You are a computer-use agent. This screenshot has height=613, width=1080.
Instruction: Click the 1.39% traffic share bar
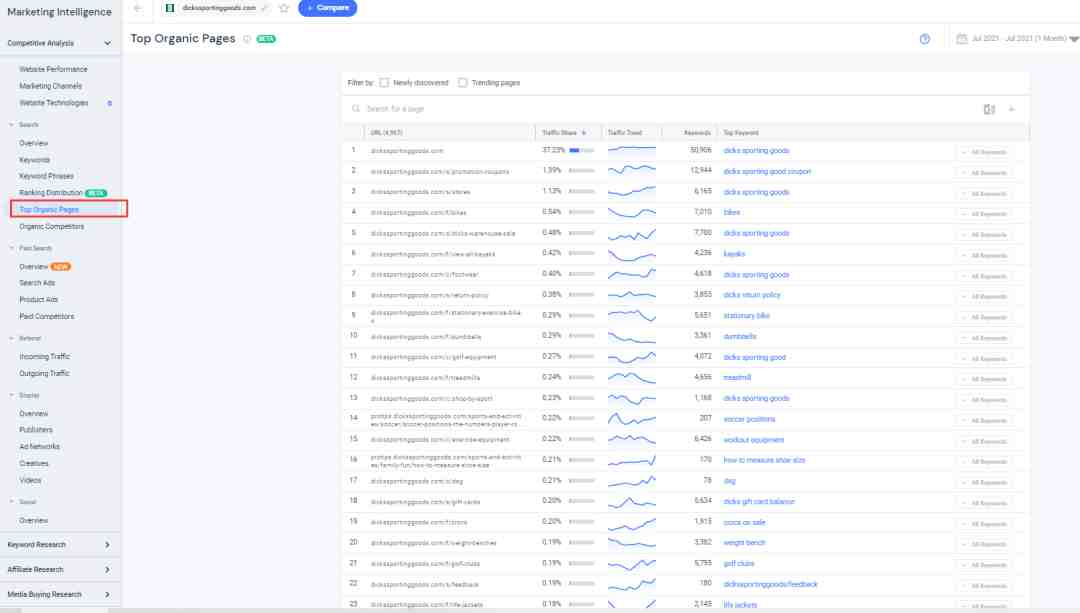581,171
